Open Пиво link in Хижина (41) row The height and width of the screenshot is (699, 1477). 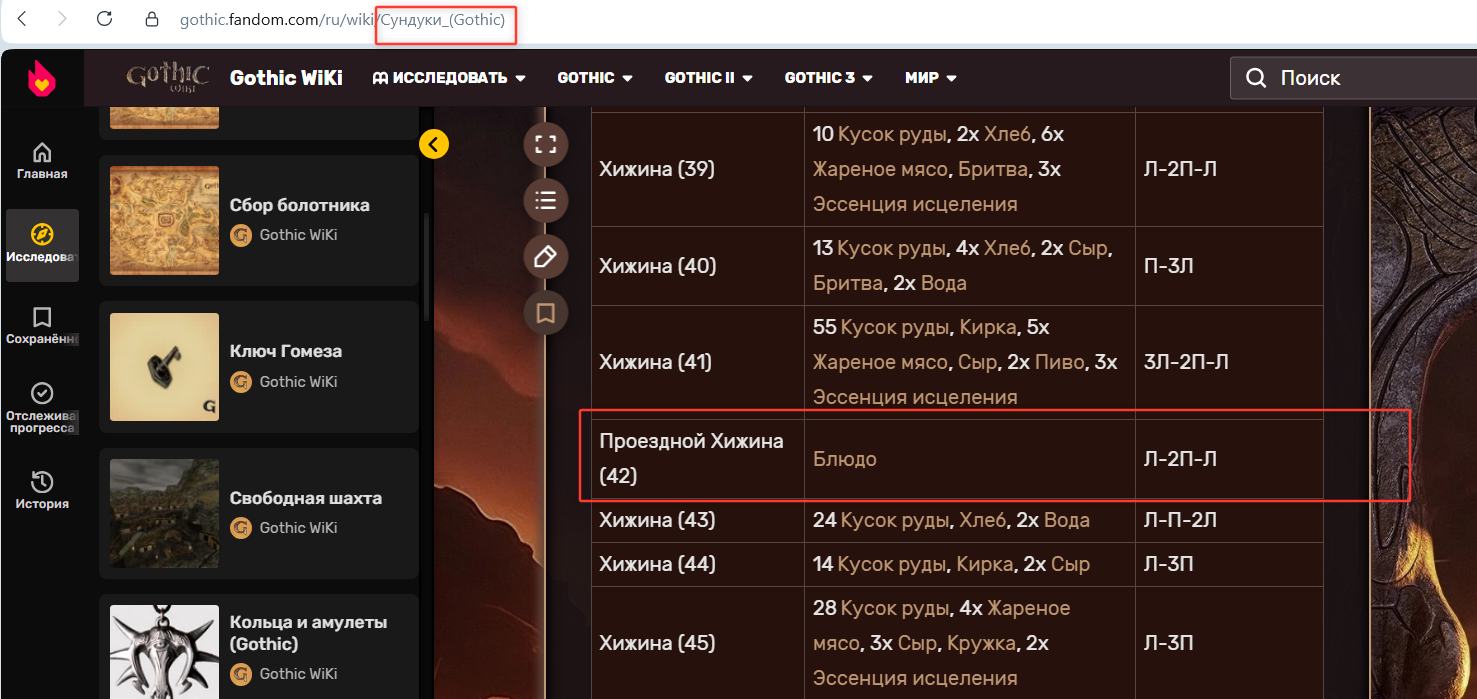1059,362
